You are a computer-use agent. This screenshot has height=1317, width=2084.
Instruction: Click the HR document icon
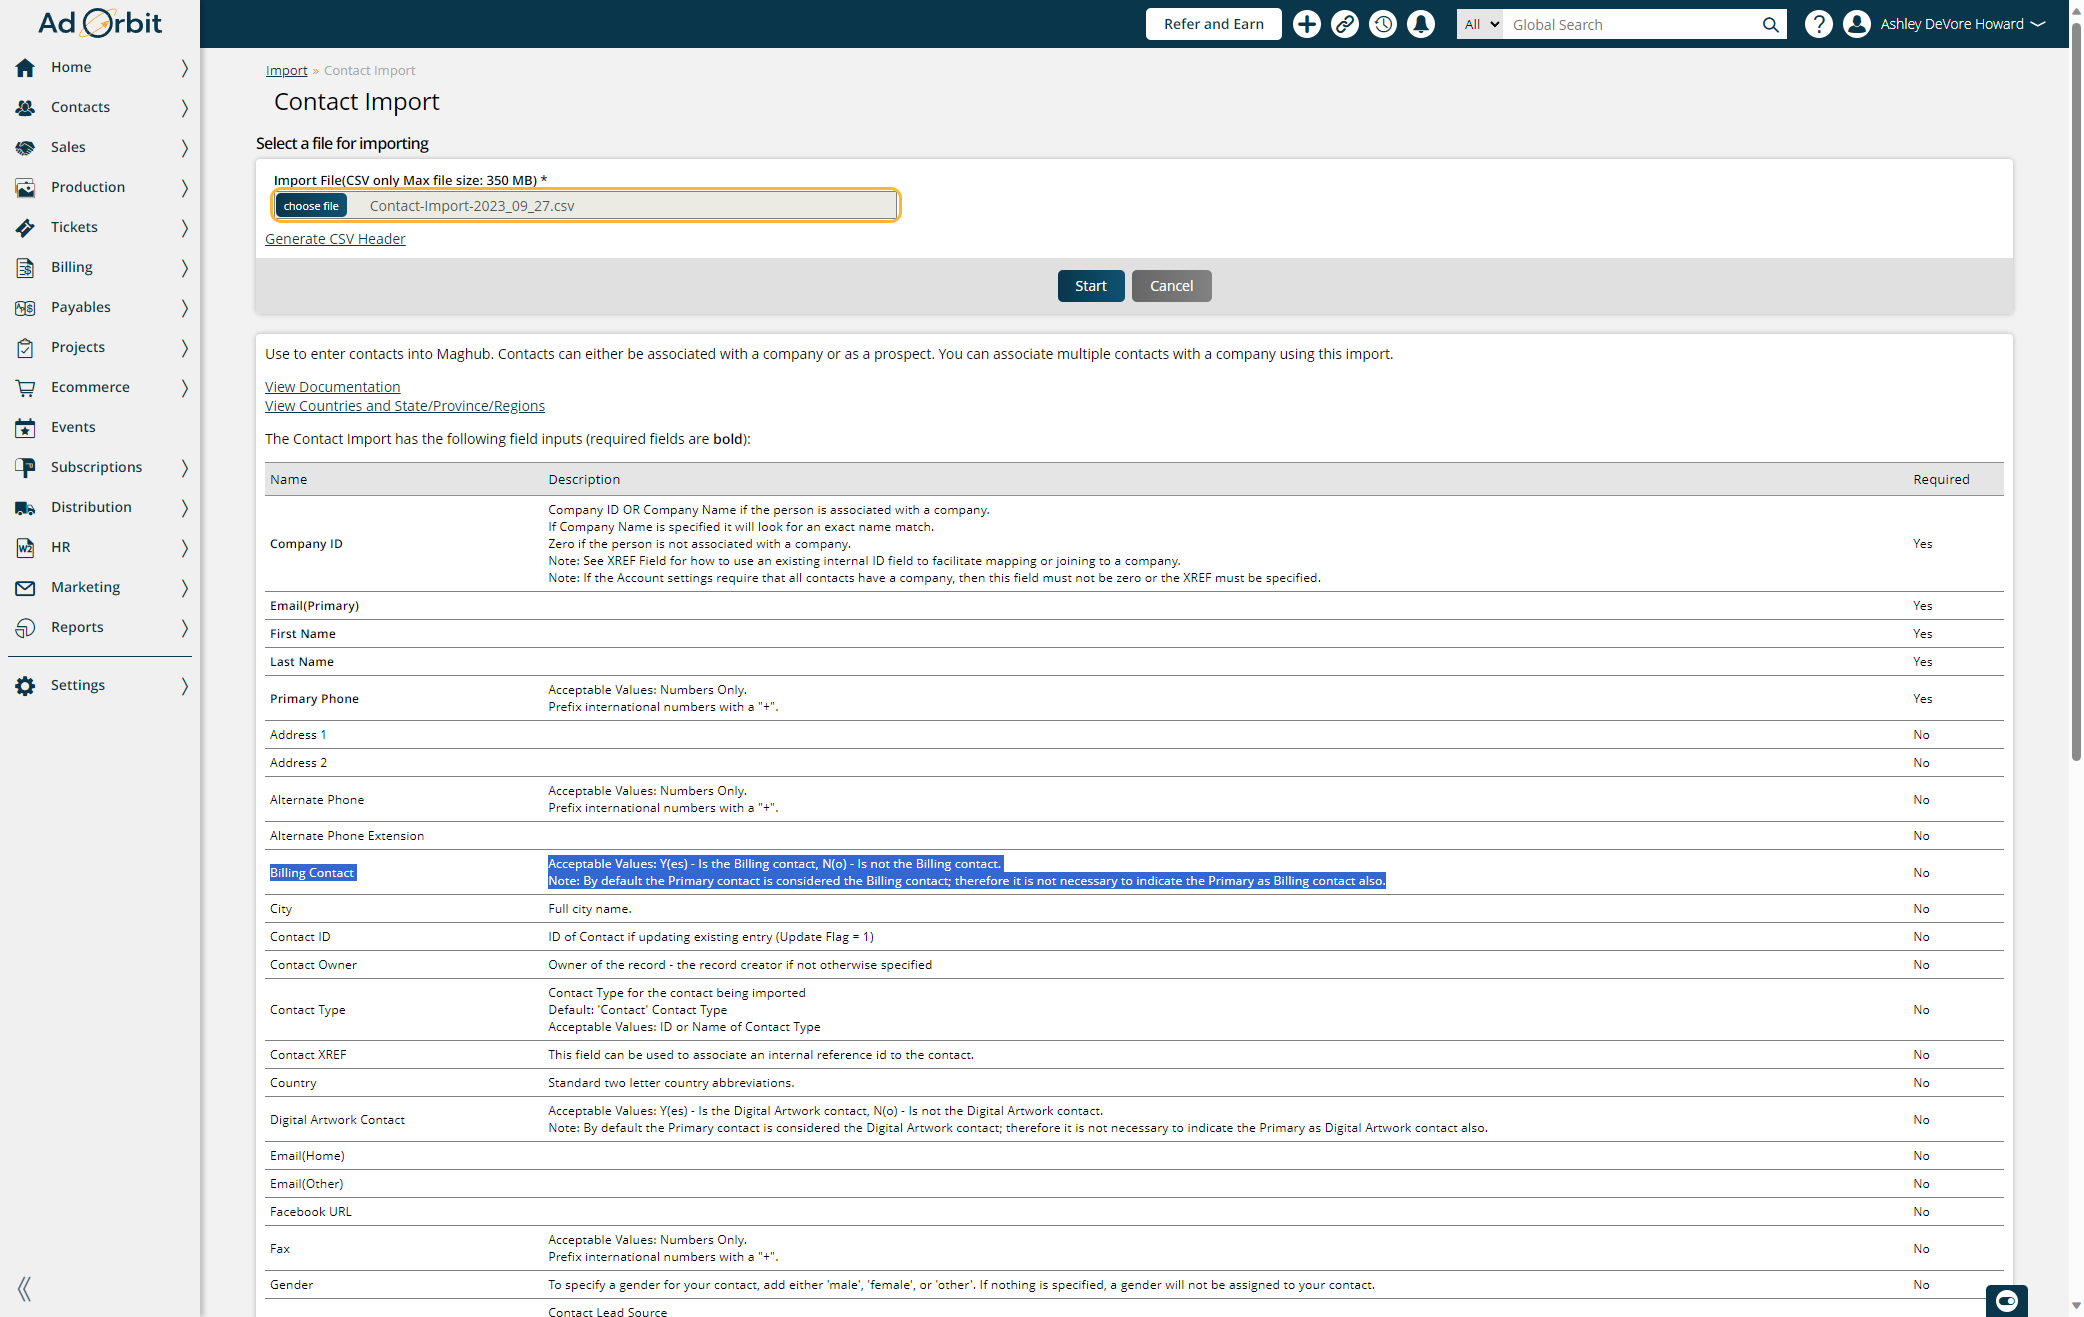[25, 547]
